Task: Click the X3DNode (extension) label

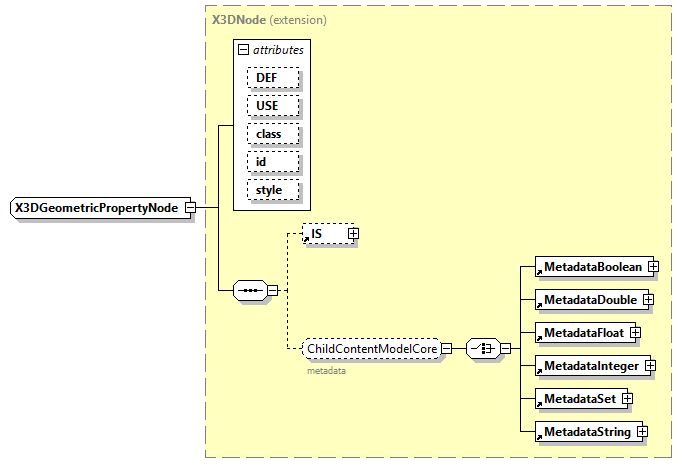Action: [269, 20]
